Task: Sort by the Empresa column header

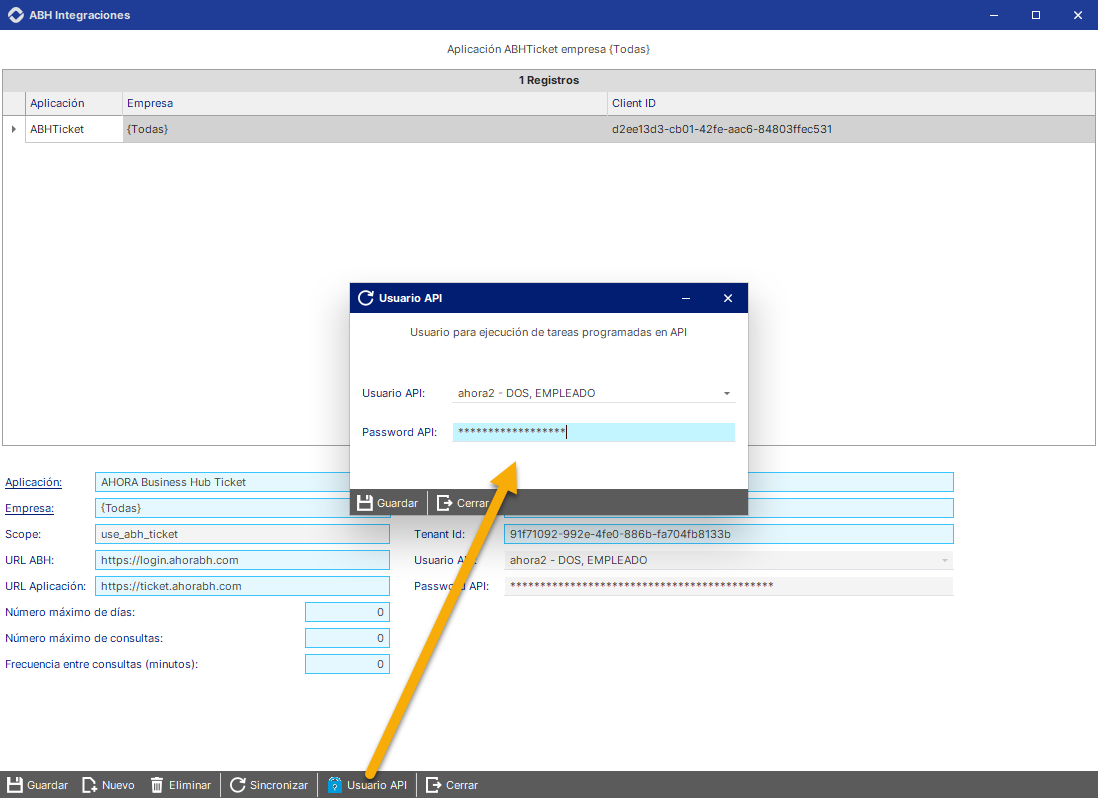Action: click(x=365, y=103)
